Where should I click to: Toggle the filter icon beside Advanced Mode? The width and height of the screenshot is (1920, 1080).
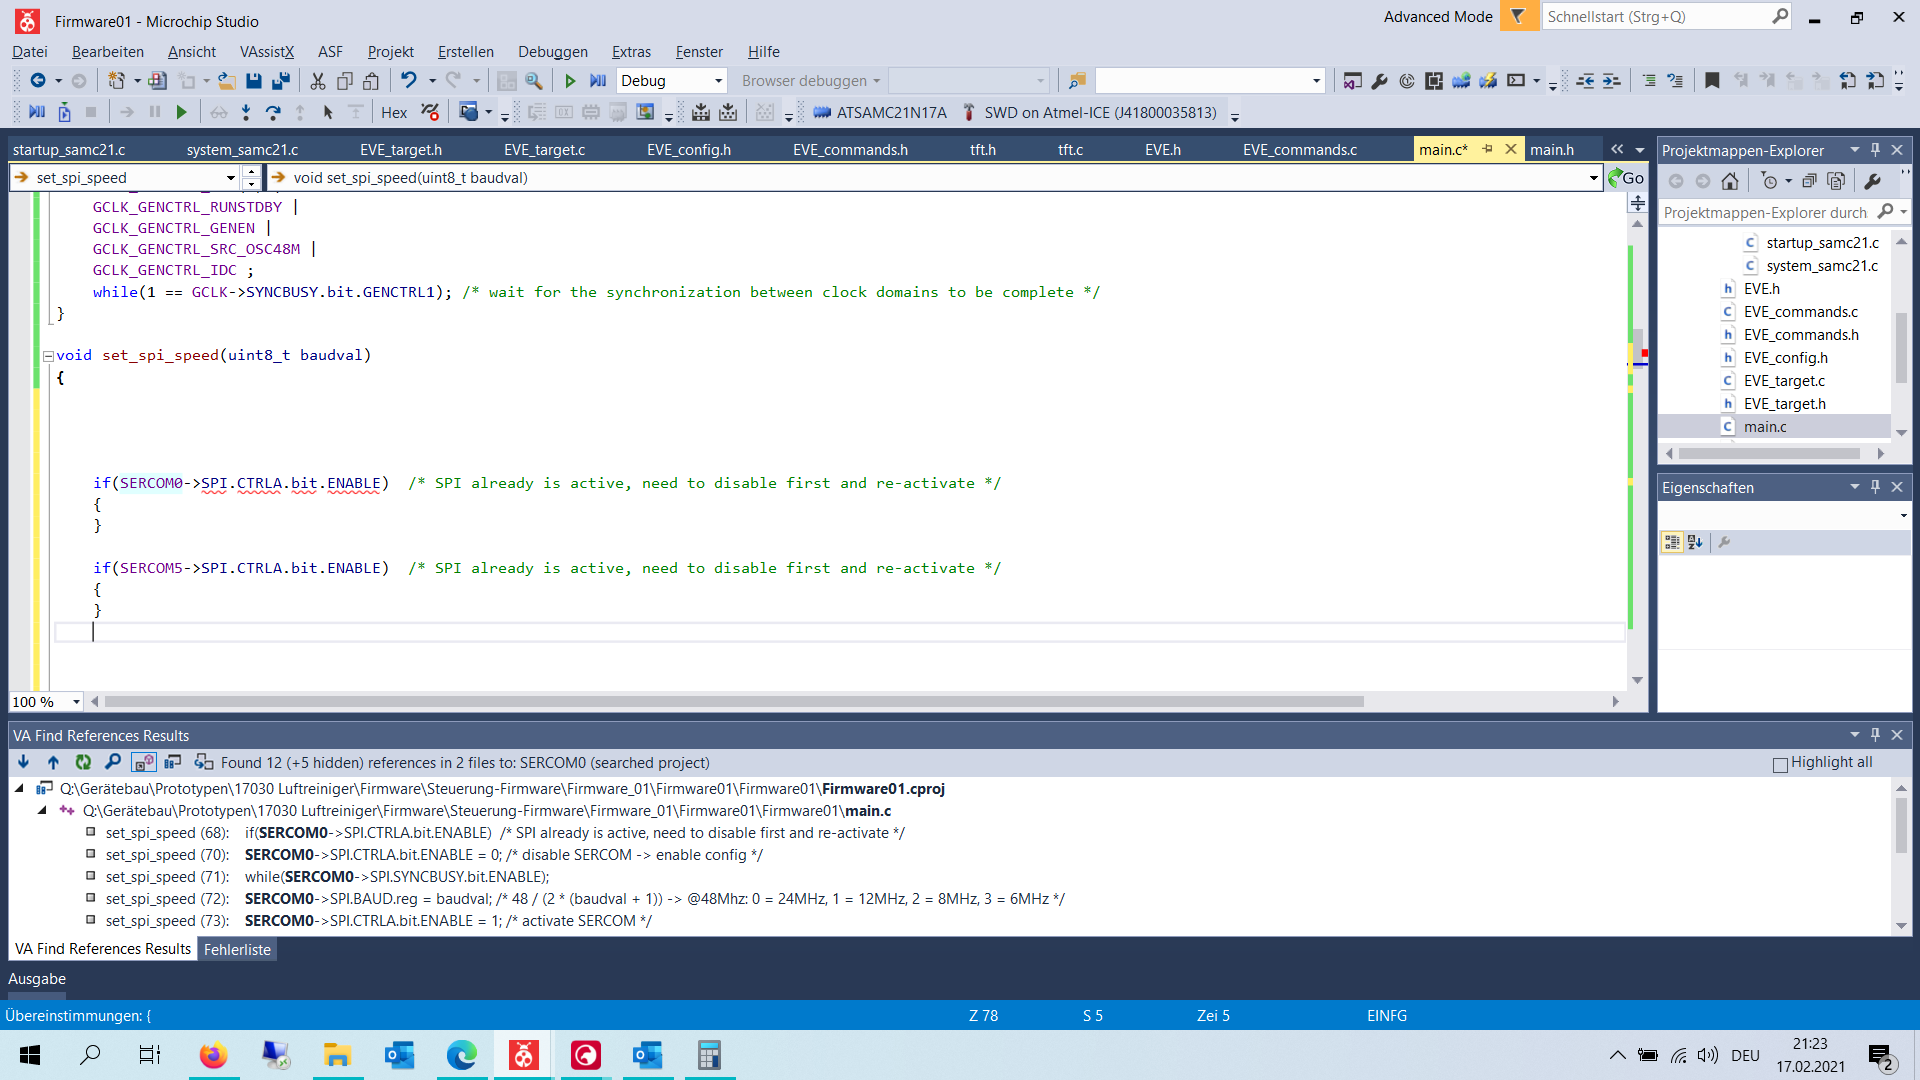pos(1518,17)
